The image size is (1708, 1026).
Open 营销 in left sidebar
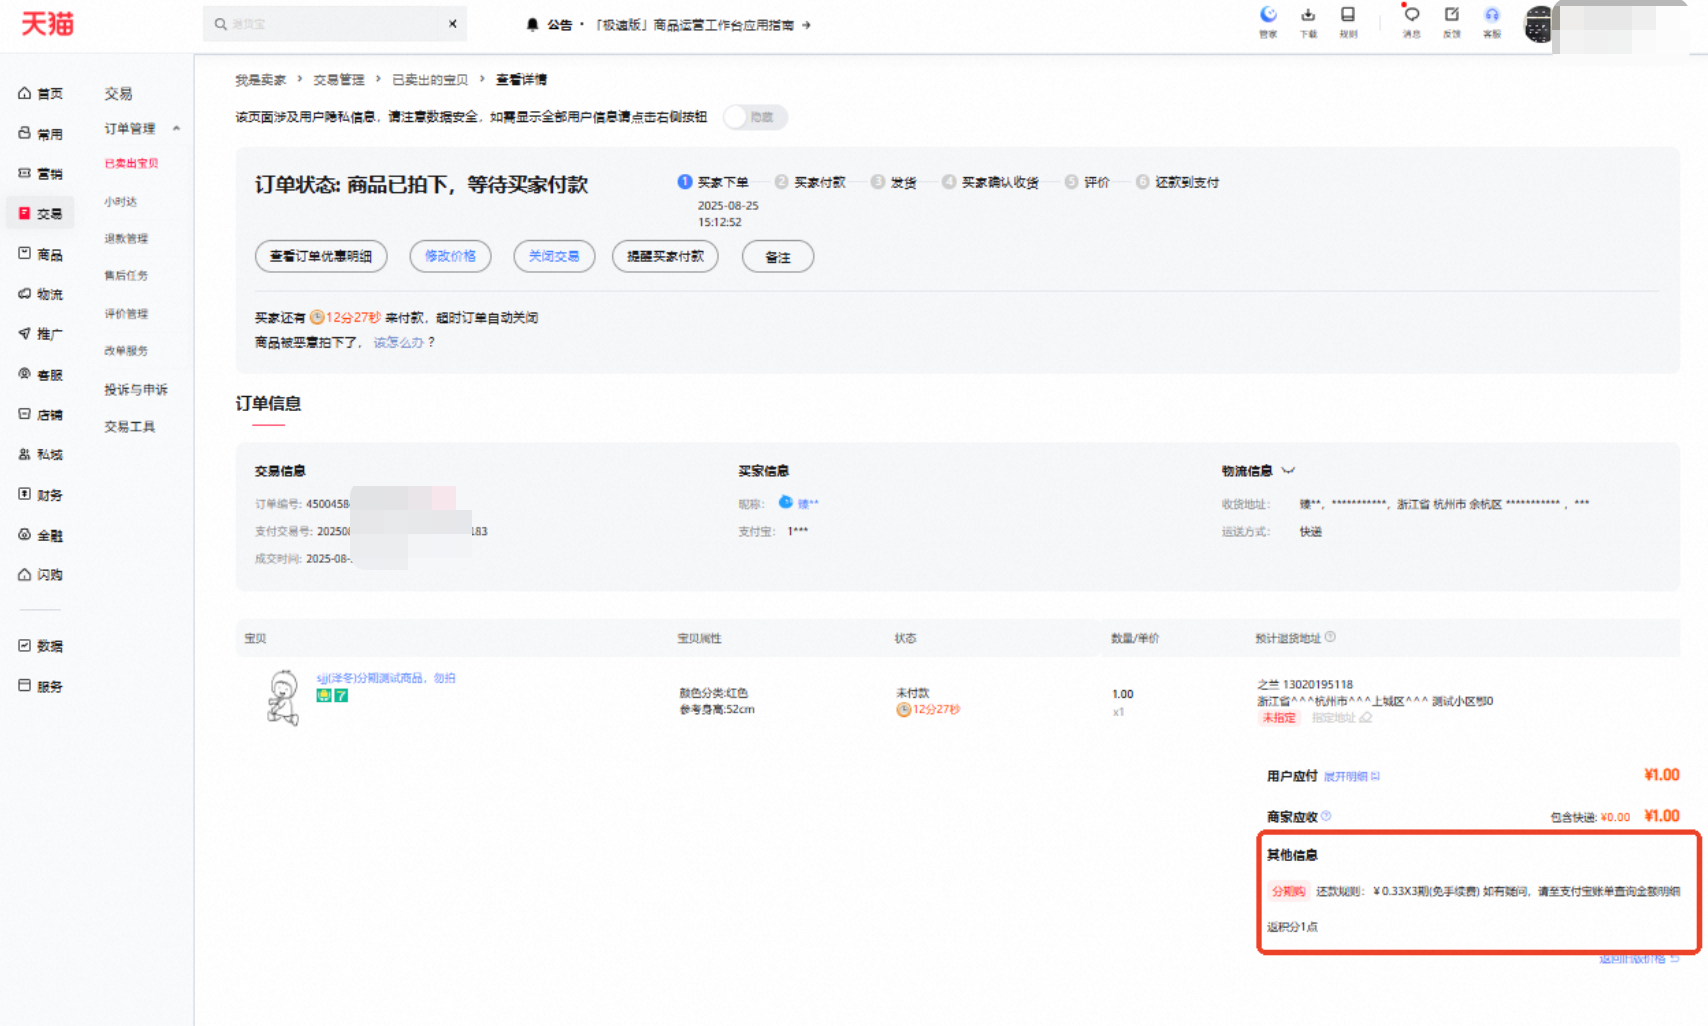[41, 173]
